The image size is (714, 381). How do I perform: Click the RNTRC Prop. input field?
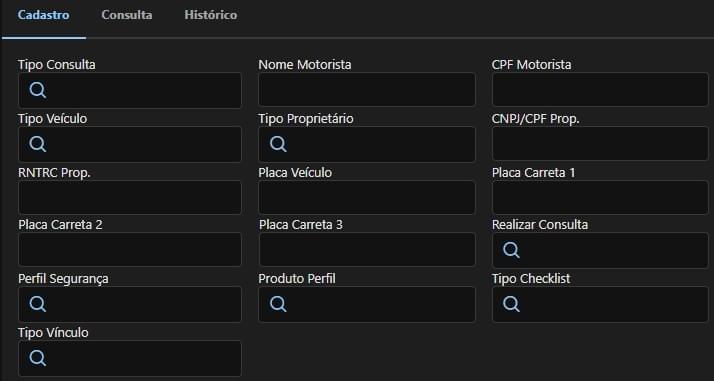point(130,197)
